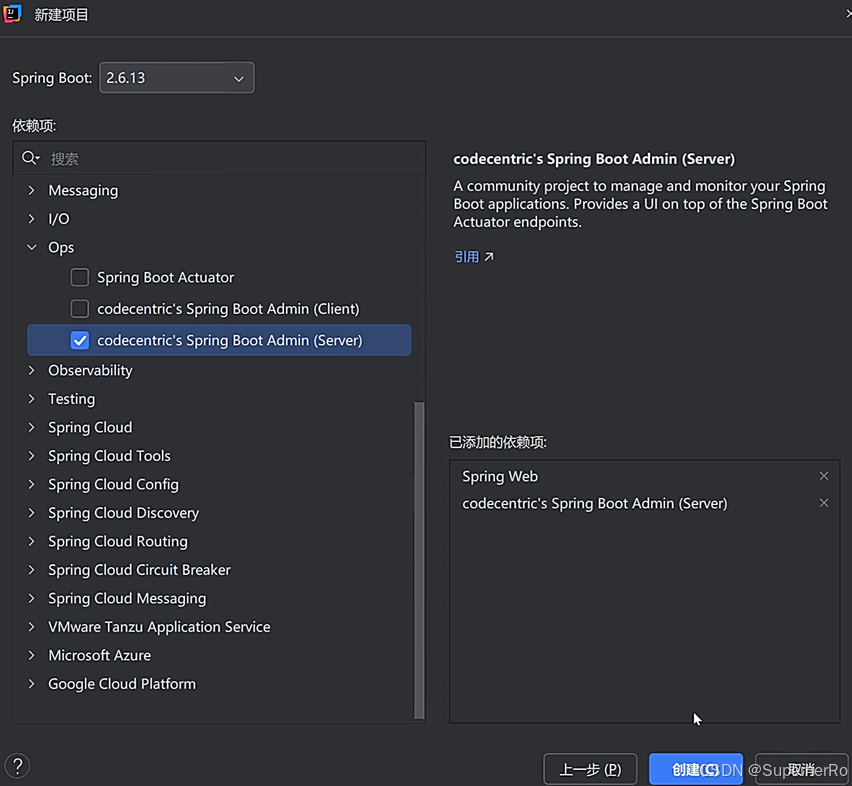Image resolution: width=852 pixels, height=786 pixels.
Task: Check the Spring Boot Actuator checkbox
Action: click(x=80, y=277)
